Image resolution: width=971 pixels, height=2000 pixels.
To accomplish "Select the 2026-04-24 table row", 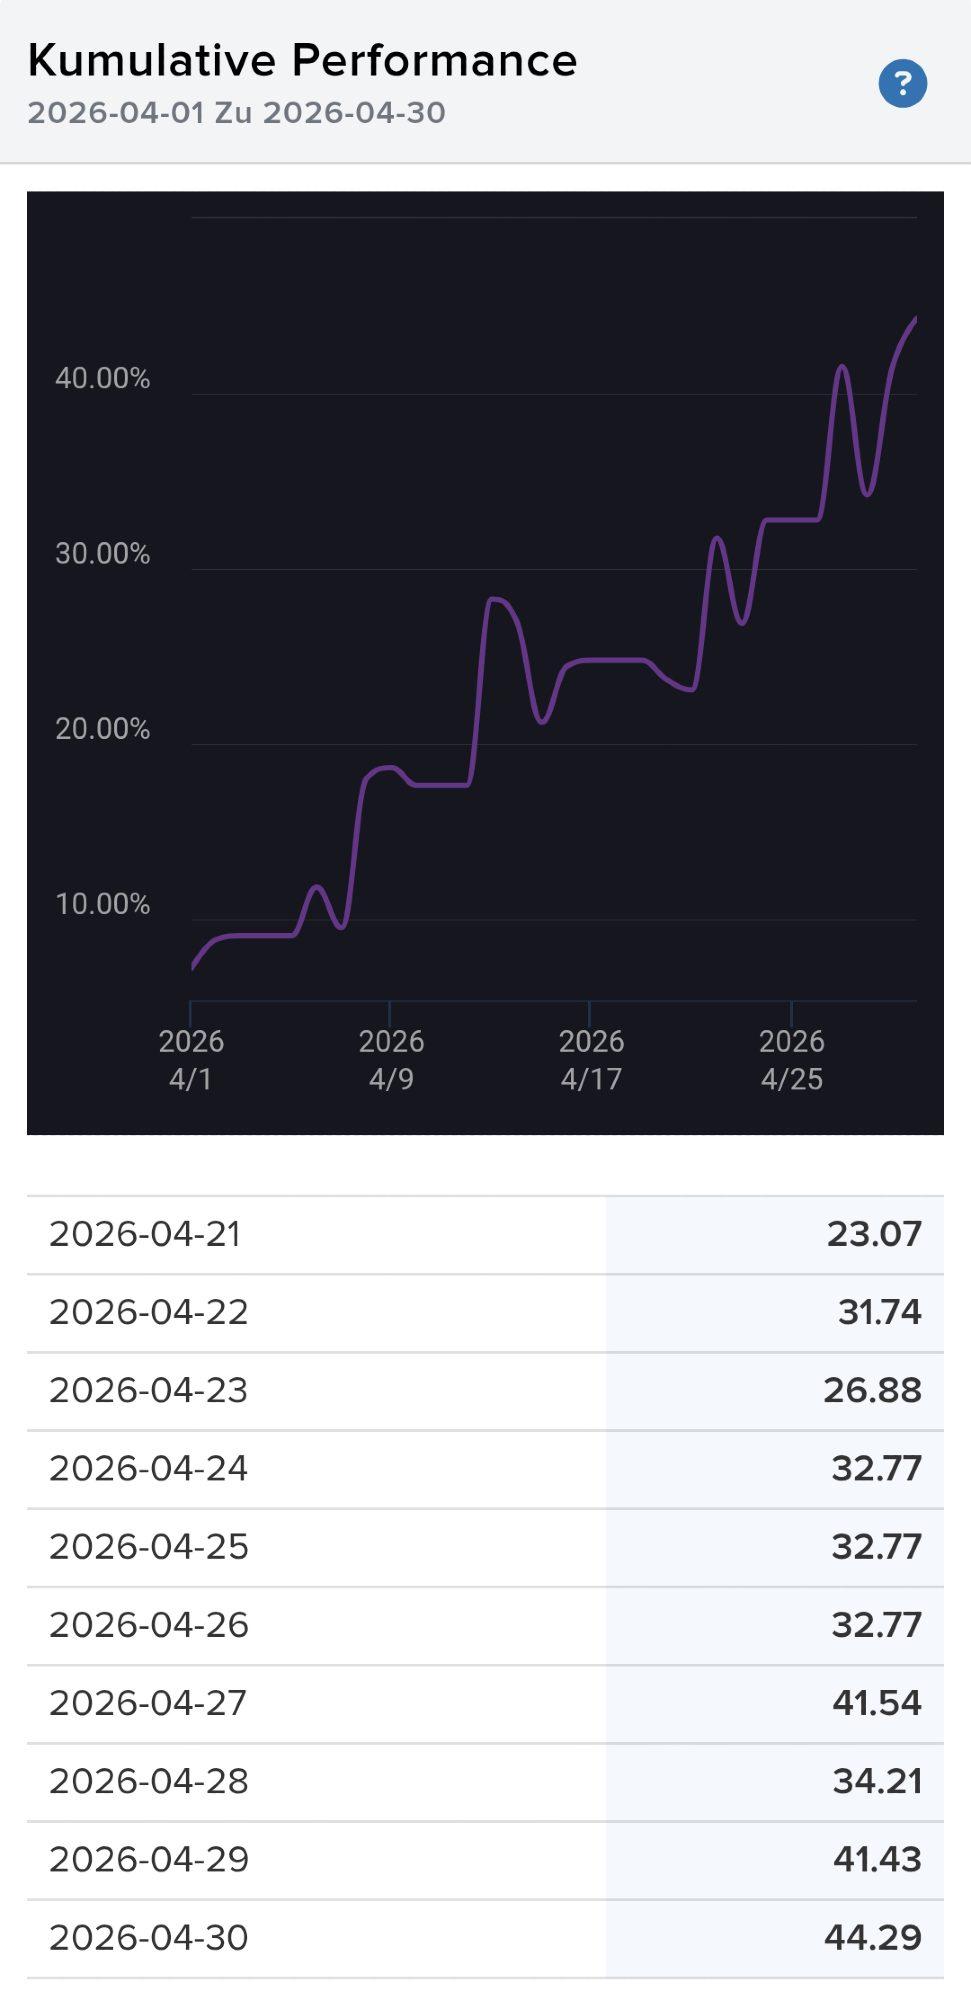I will pyautogui.click(x=485, y=1469).
